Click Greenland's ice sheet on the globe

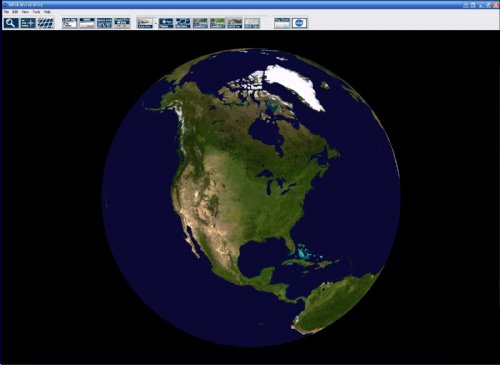pyautogui.click(x=295, y=85)
